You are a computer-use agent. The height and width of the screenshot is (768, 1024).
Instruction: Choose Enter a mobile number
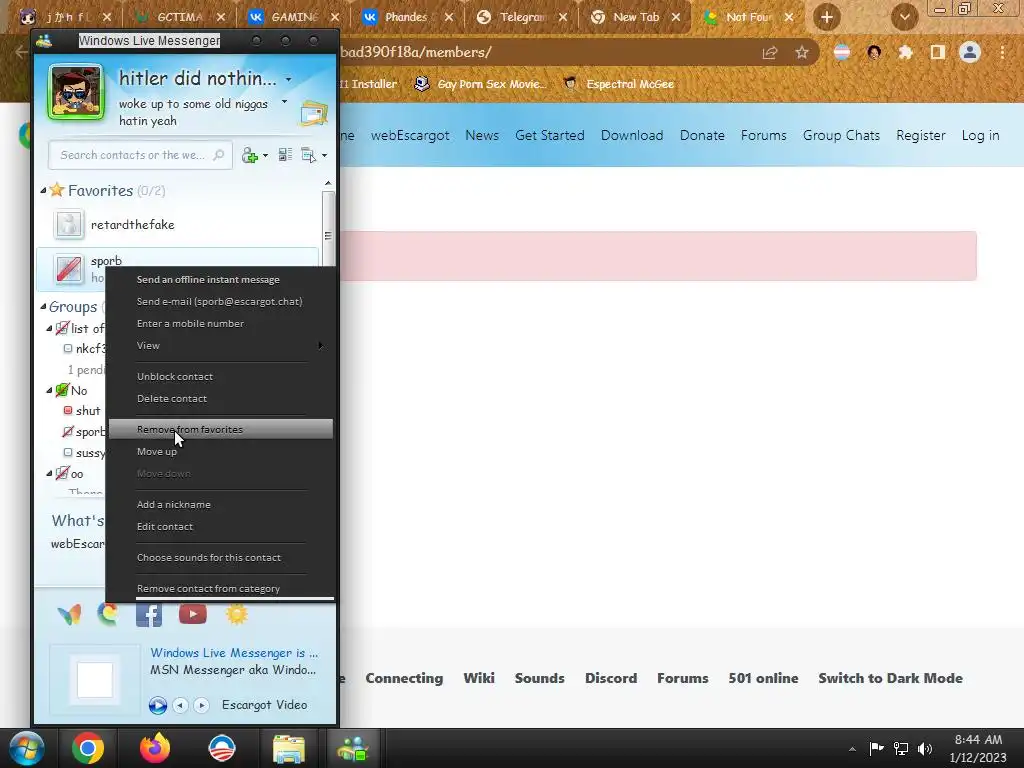[190, 323]
